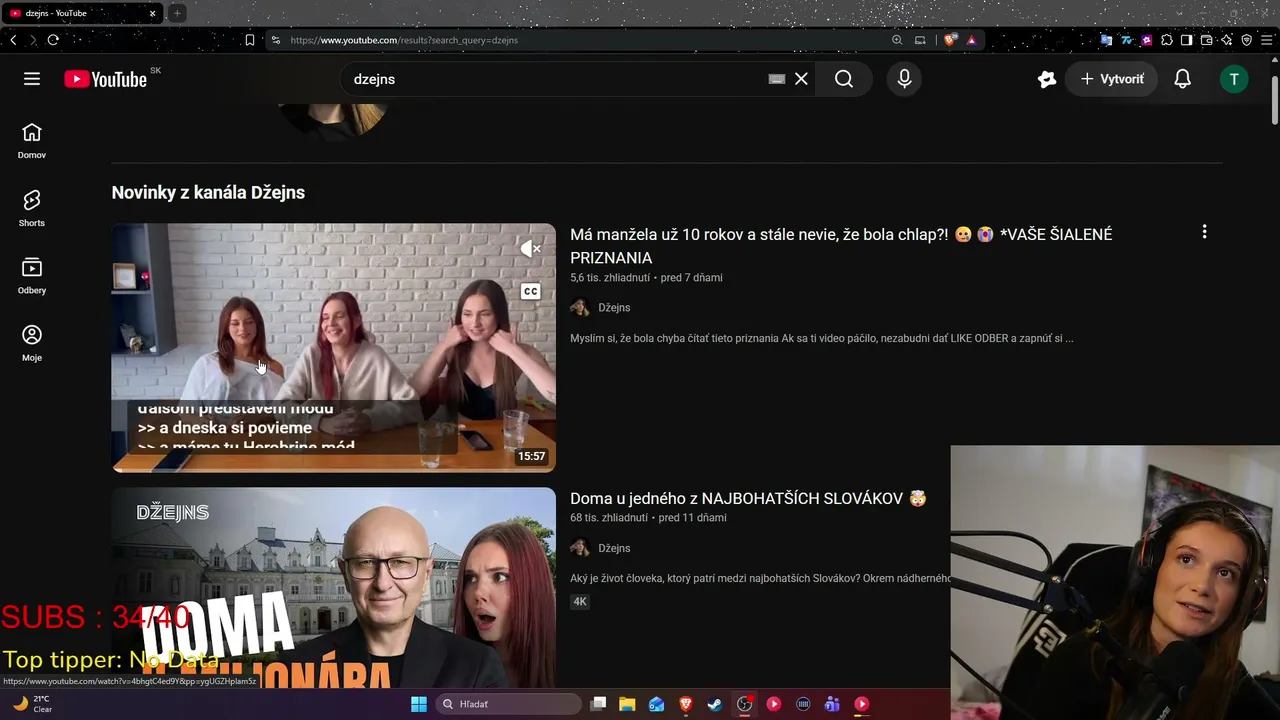1280x720 pixels.
Task: Go back in the browser
Action: coord(13,40)
